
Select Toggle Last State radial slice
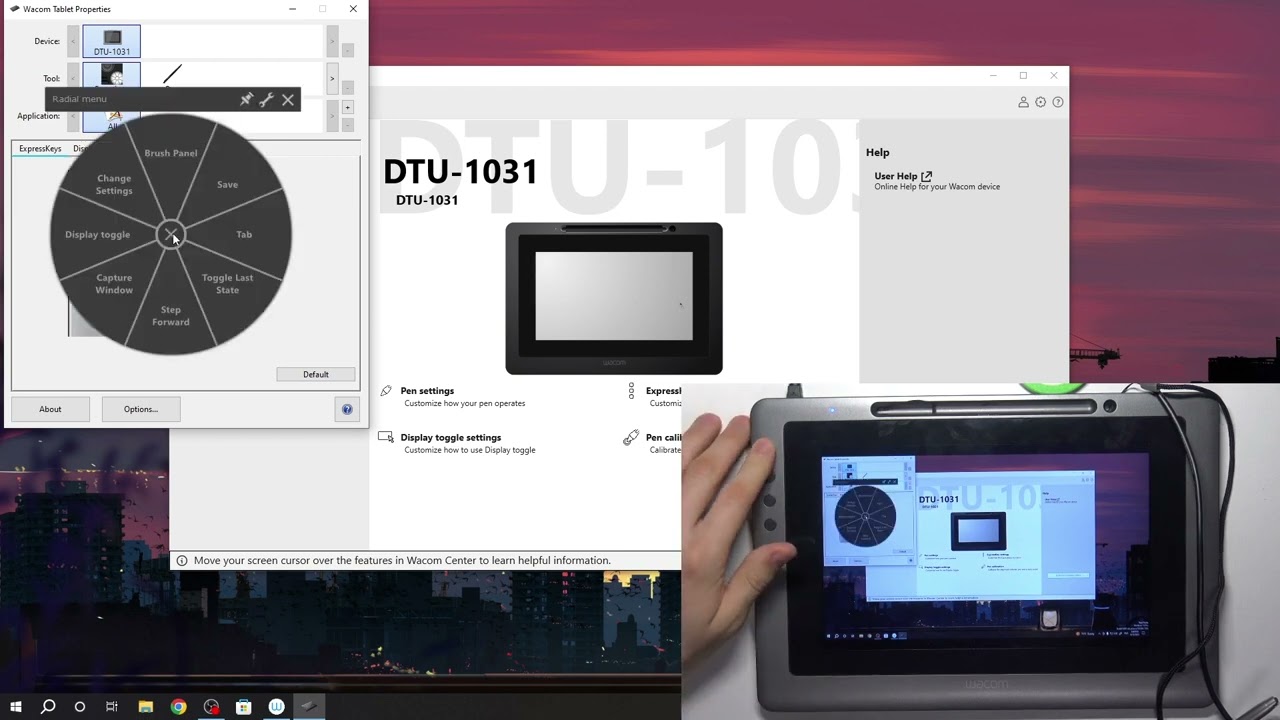click(x=228, y=284)
